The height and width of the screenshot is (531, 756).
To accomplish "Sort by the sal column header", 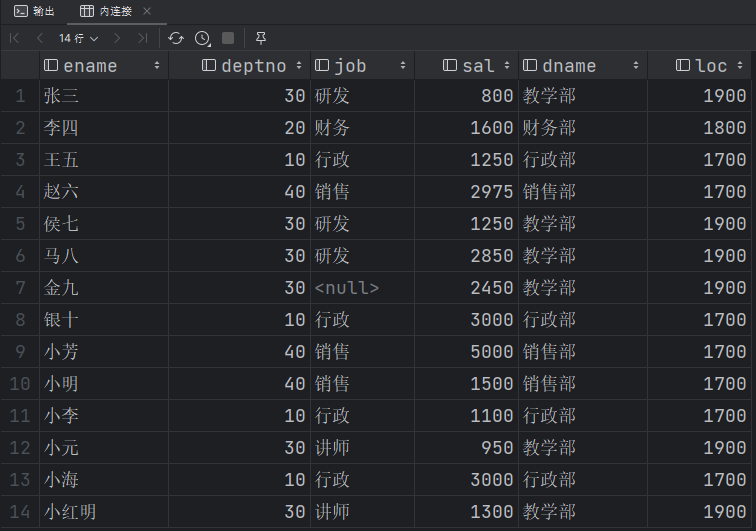I will pos(466,66).
